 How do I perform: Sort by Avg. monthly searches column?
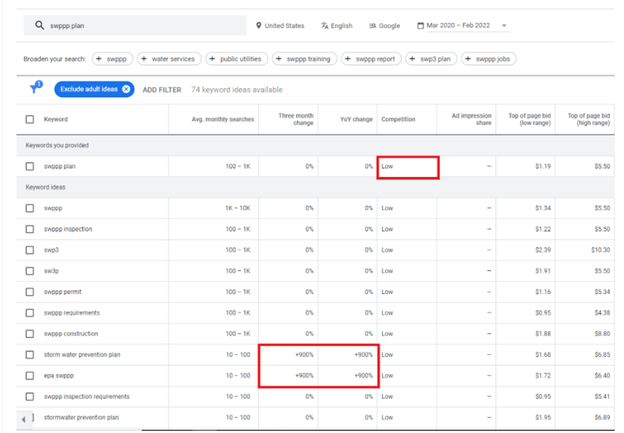coord(223,119)
